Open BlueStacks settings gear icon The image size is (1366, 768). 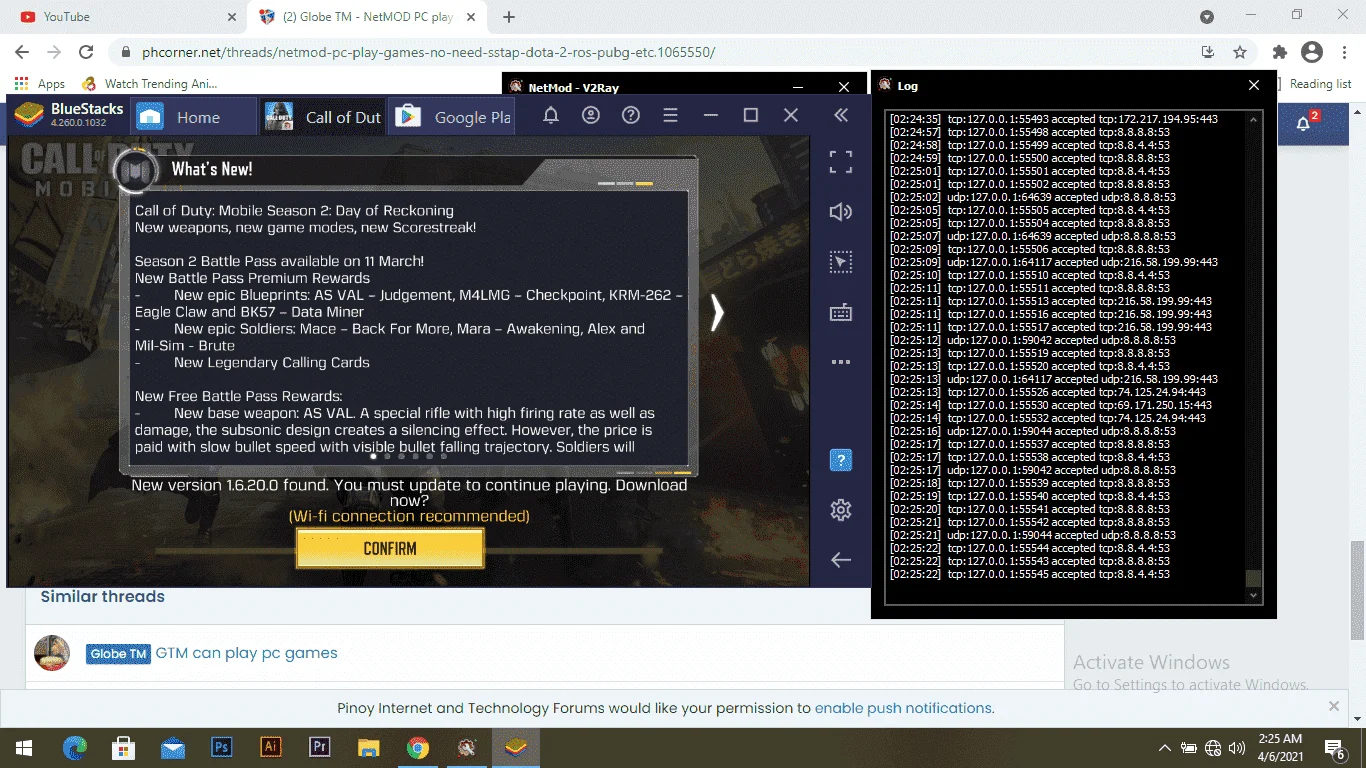coord(841,510)
